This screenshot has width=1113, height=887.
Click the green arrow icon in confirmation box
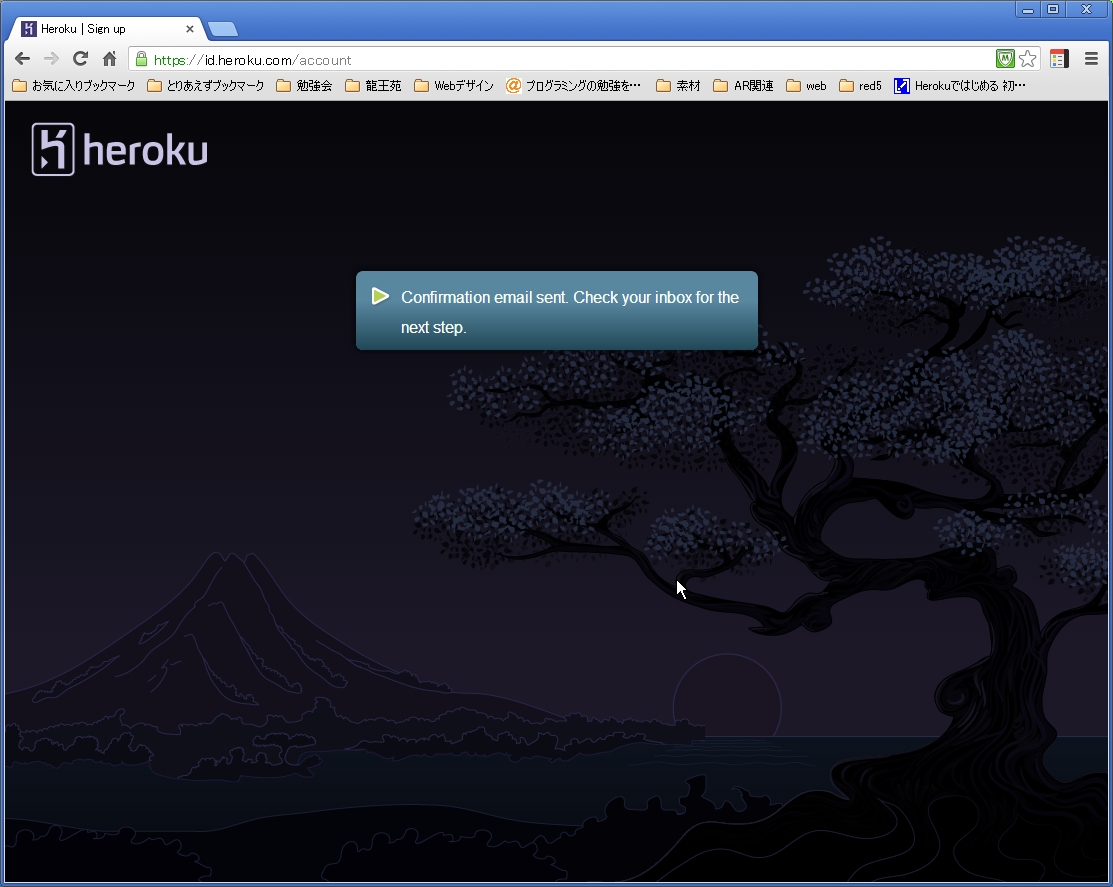tap(380, 296)
